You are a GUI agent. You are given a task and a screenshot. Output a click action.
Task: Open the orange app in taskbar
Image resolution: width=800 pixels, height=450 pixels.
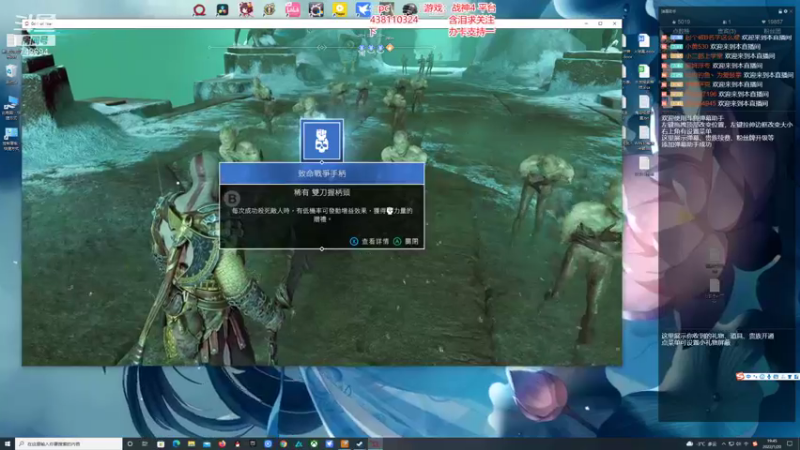pyautogui.click(x=344, y=444)
